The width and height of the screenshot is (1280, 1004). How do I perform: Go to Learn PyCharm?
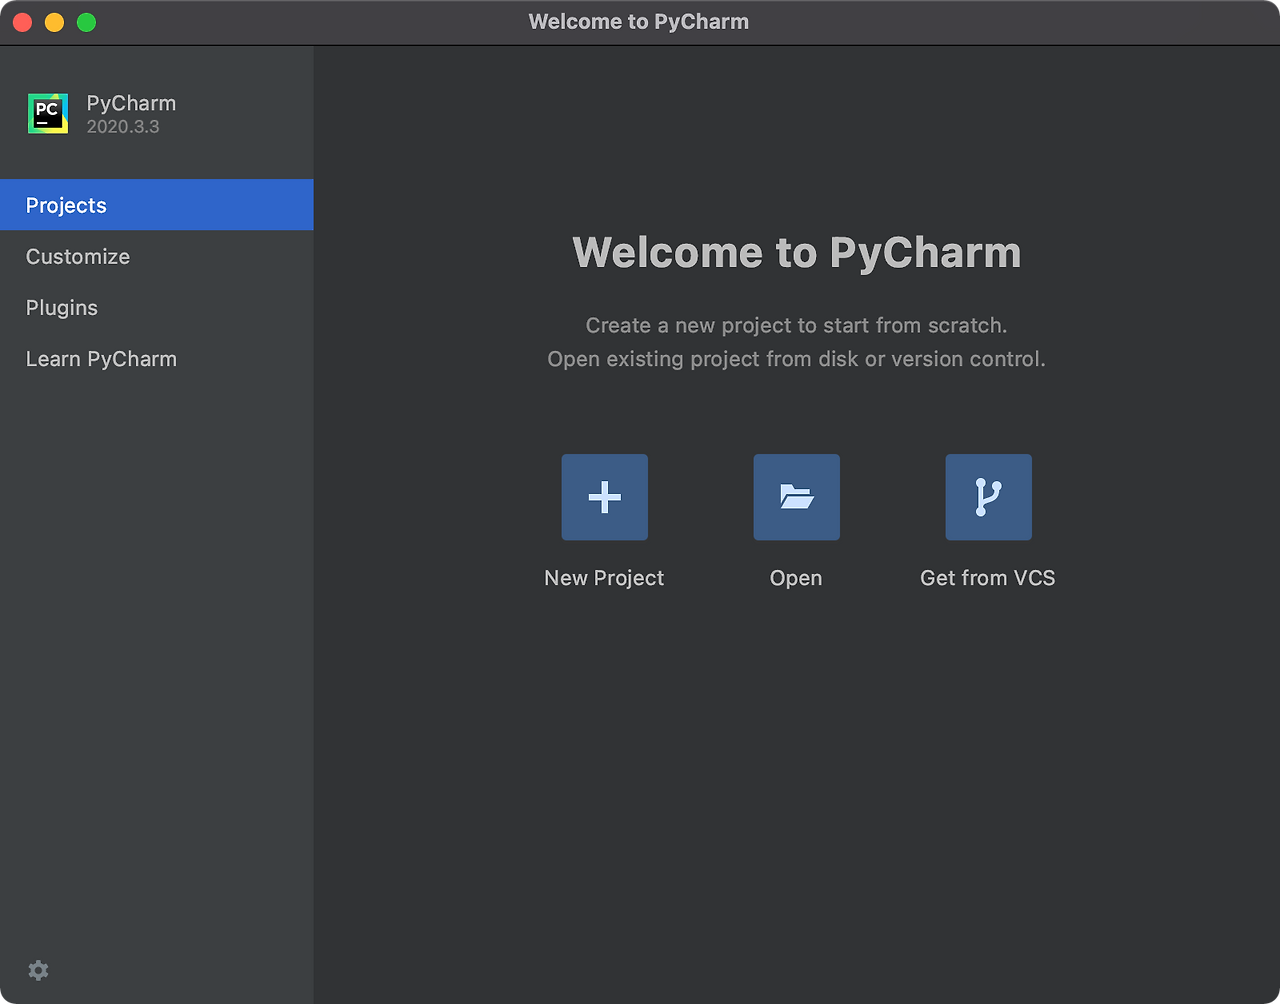[x=101, y=358]
